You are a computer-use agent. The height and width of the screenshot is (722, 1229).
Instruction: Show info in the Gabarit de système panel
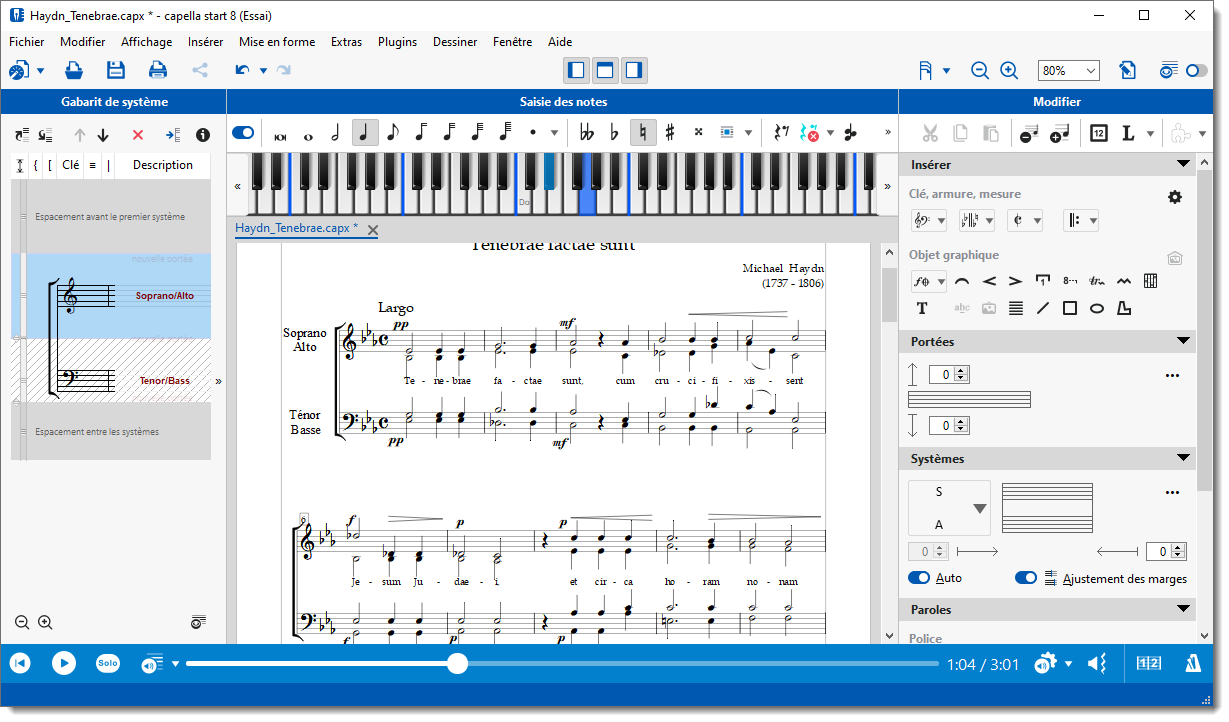(203, 135)
